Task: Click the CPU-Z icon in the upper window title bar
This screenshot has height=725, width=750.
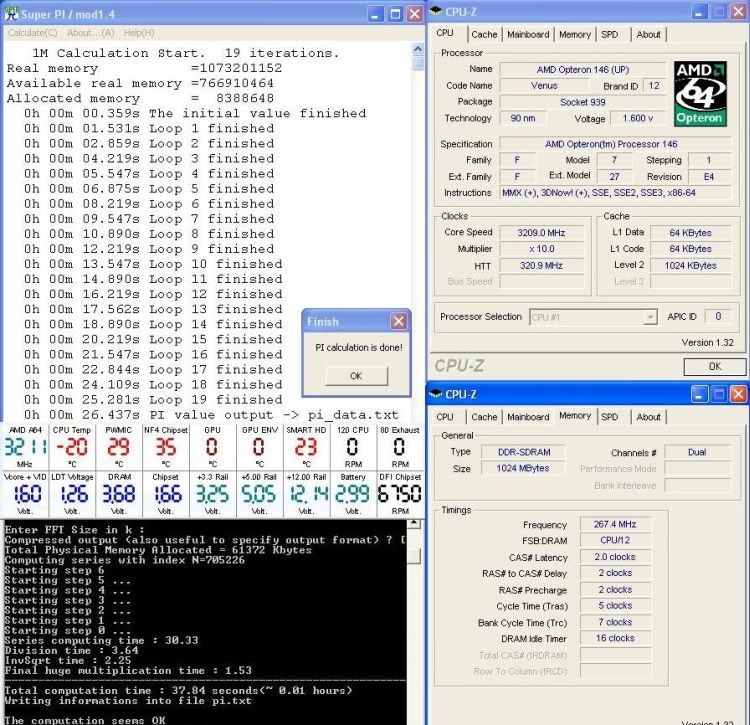Action: tap(437, 12)
